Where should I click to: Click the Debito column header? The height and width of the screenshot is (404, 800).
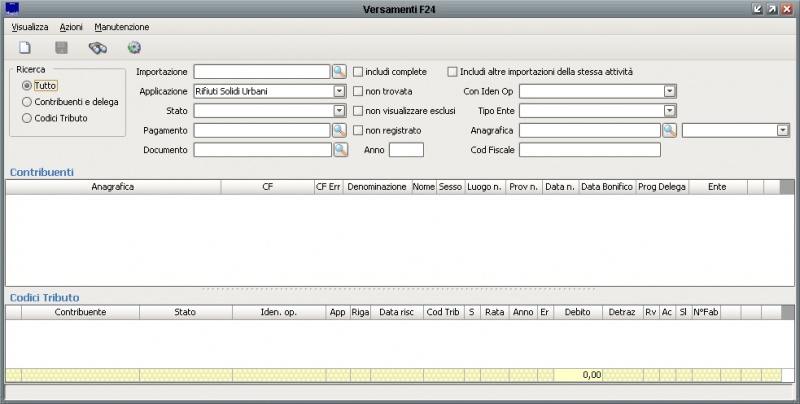(x=577, y=313)
